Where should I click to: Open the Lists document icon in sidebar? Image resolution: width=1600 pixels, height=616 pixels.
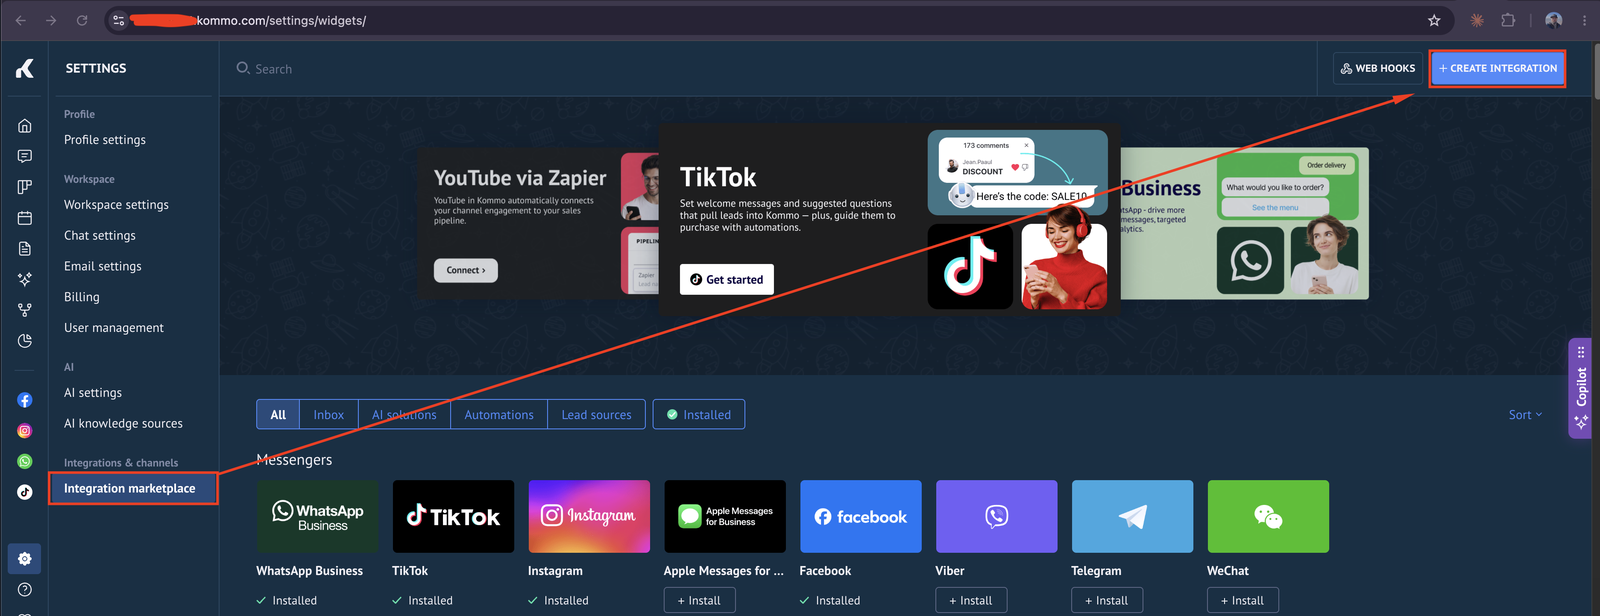(x=25, y=248)
